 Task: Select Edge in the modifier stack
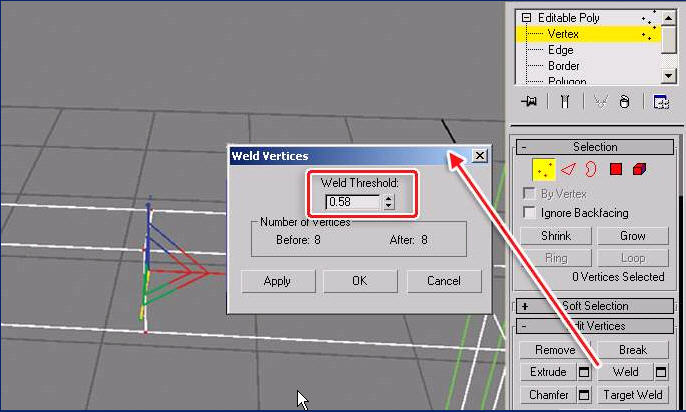(560, 50)
